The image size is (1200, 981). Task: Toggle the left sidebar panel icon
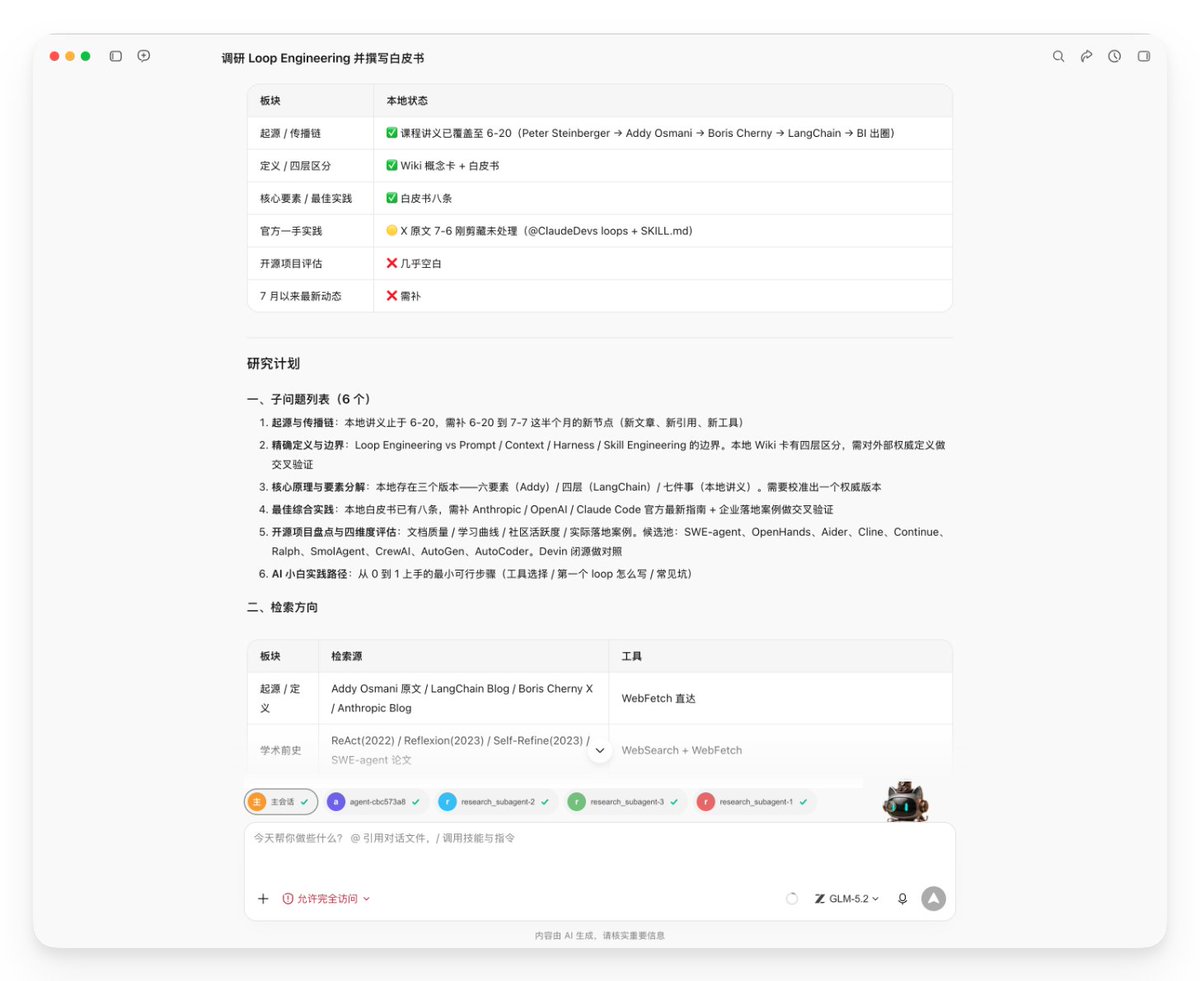[x=116, y=56]
